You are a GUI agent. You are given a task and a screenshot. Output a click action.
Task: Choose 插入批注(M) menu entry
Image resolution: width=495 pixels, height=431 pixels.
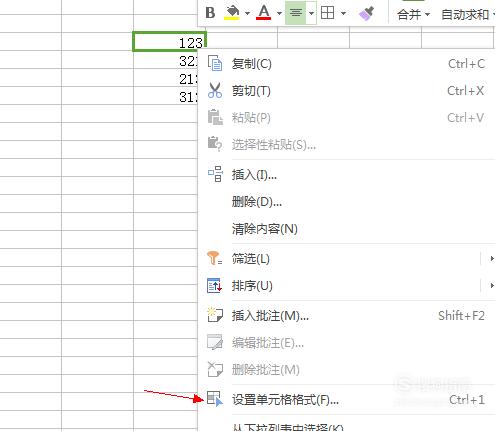pyautogui.click(x=346, y=316)
